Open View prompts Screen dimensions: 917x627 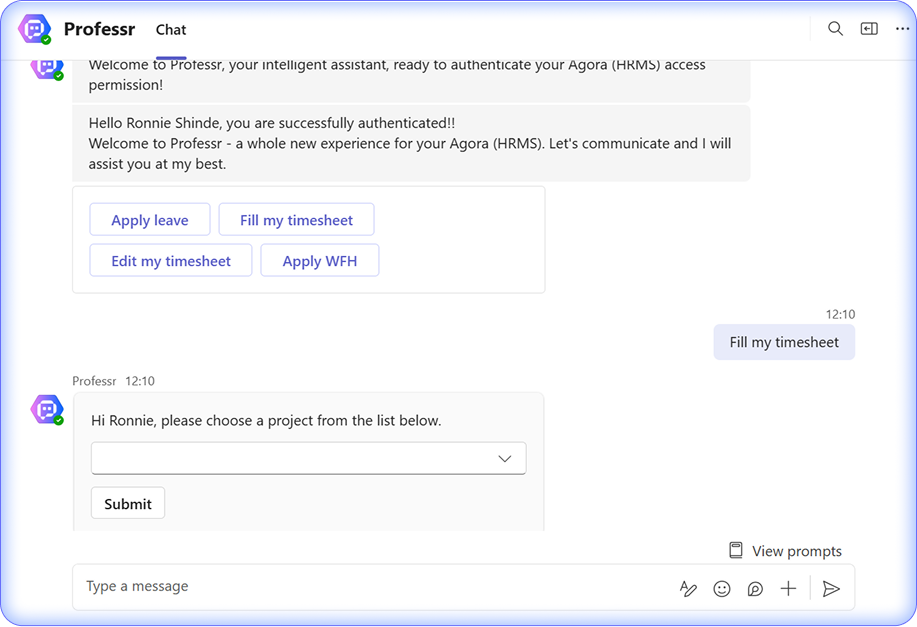click(x=785, y=551)
